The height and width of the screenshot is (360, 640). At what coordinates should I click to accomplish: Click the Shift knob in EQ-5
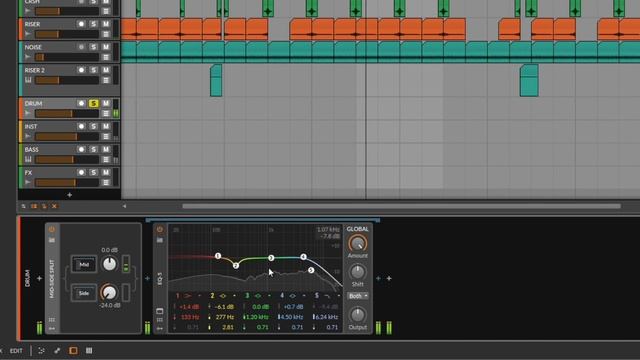click(x=358, y=272)
